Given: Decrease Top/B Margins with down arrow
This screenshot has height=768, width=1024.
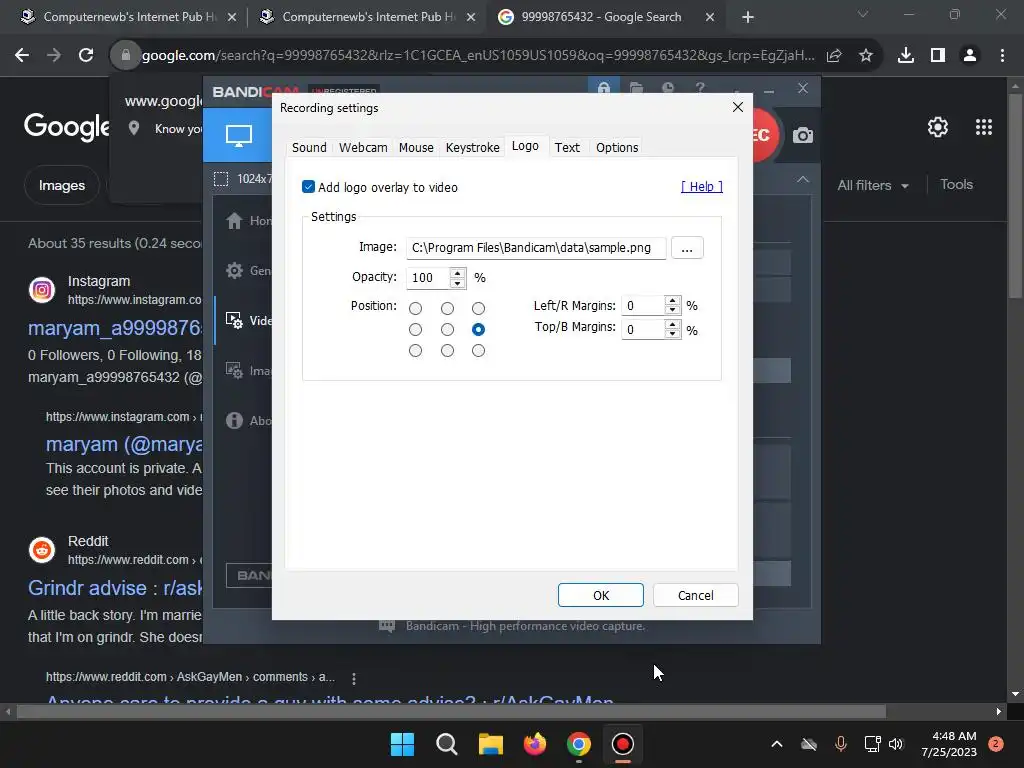Looking at the screenshot, I should pos(673,334).
